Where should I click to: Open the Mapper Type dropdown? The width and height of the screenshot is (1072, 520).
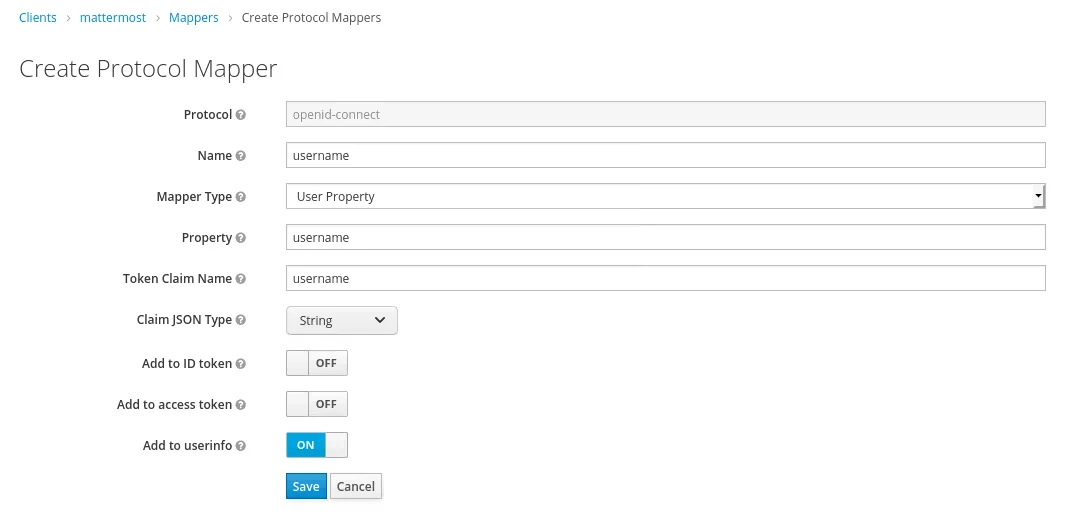point(665,197)
